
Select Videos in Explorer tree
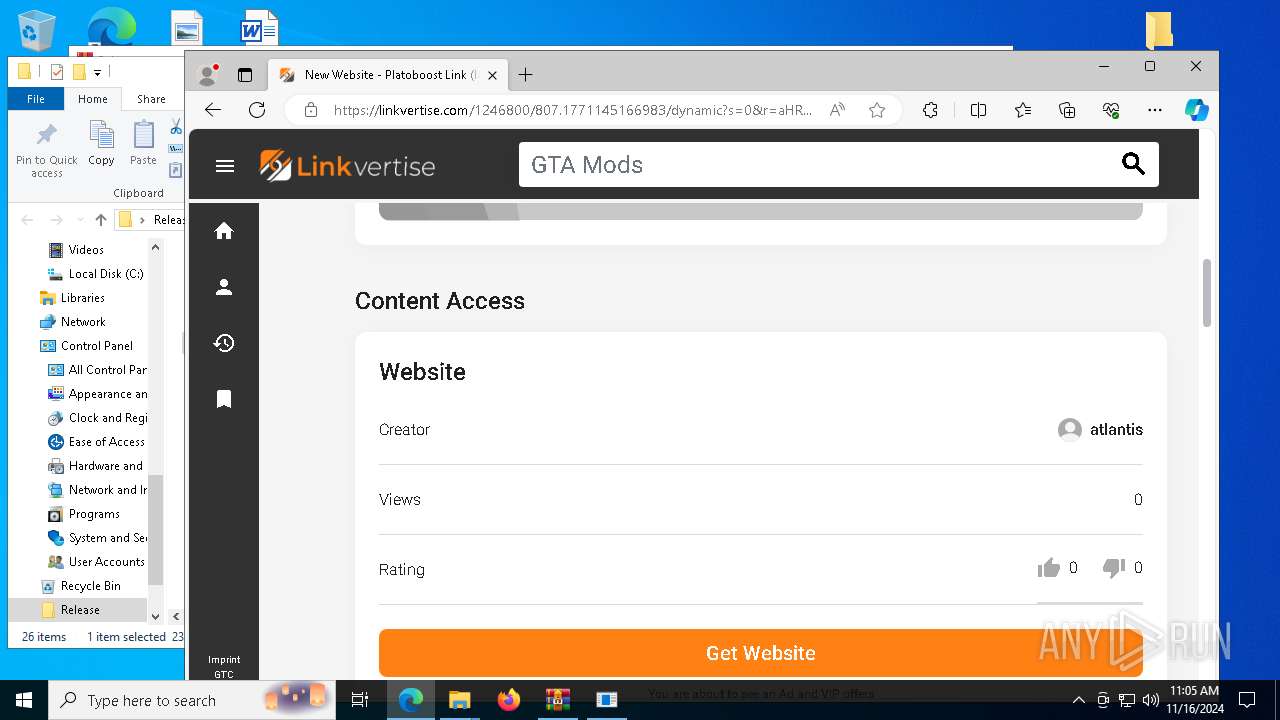tap(86, 250)
